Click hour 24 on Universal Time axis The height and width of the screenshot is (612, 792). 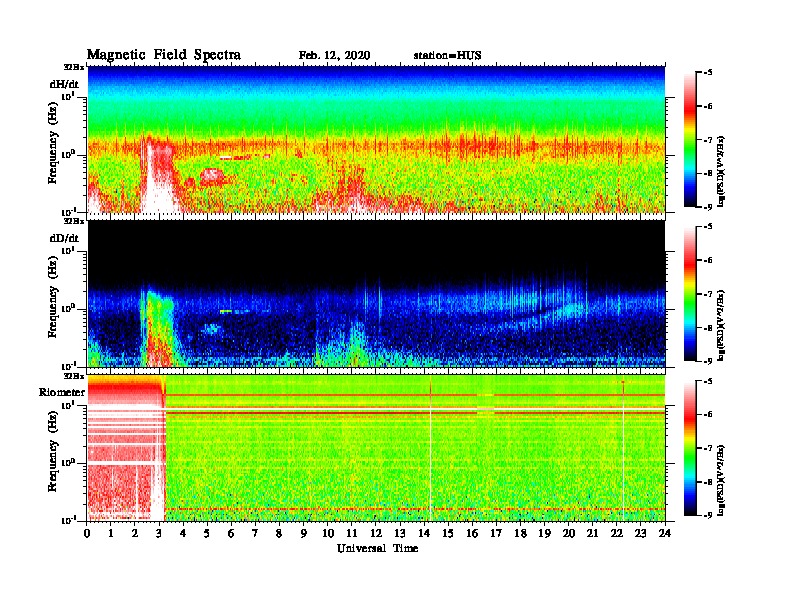pos(665,534)
